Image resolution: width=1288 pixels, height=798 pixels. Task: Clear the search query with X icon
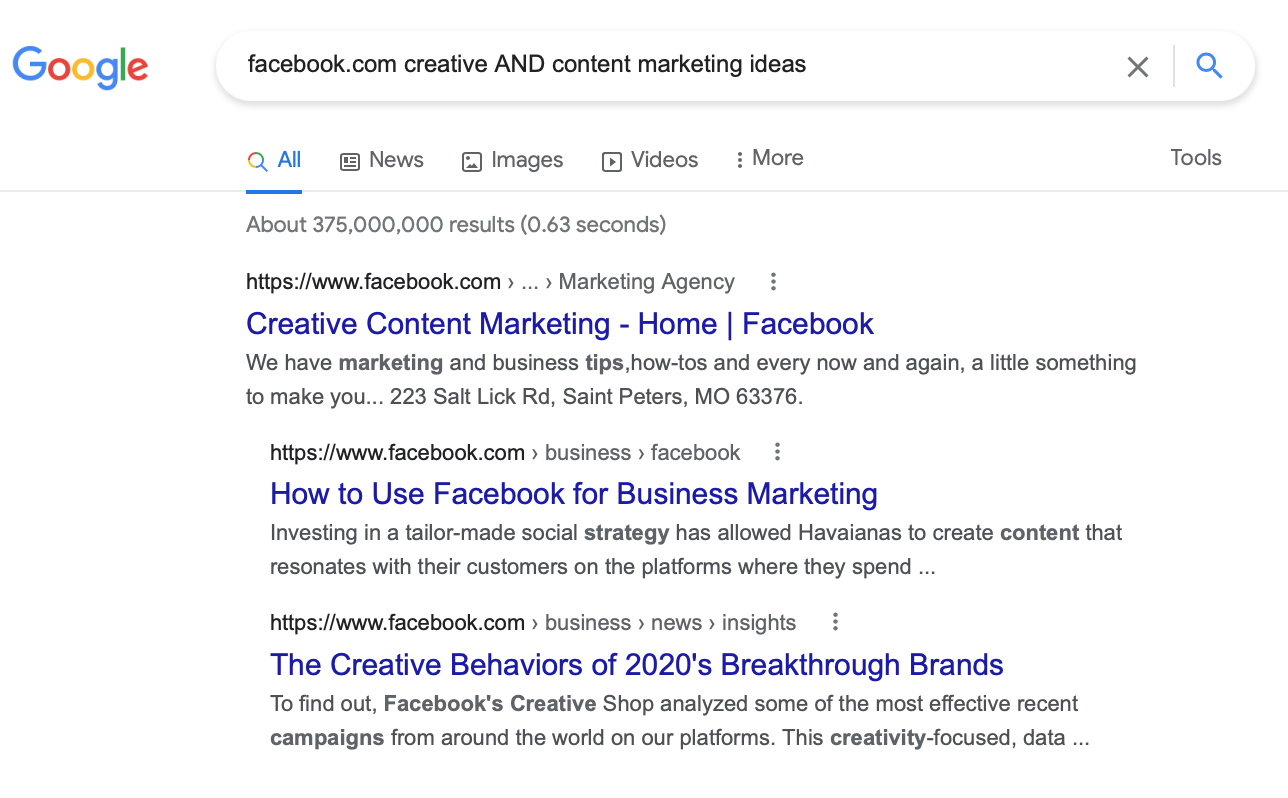[1137, 67]
